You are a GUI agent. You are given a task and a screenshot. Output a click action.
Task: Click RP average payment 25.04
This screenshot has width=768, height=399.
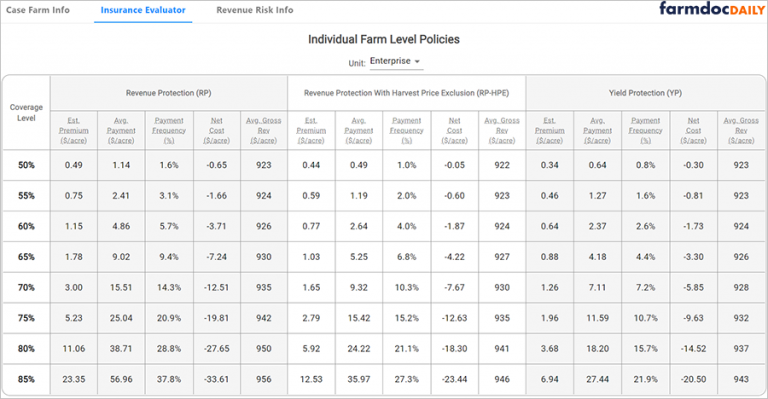coord(121,318)
